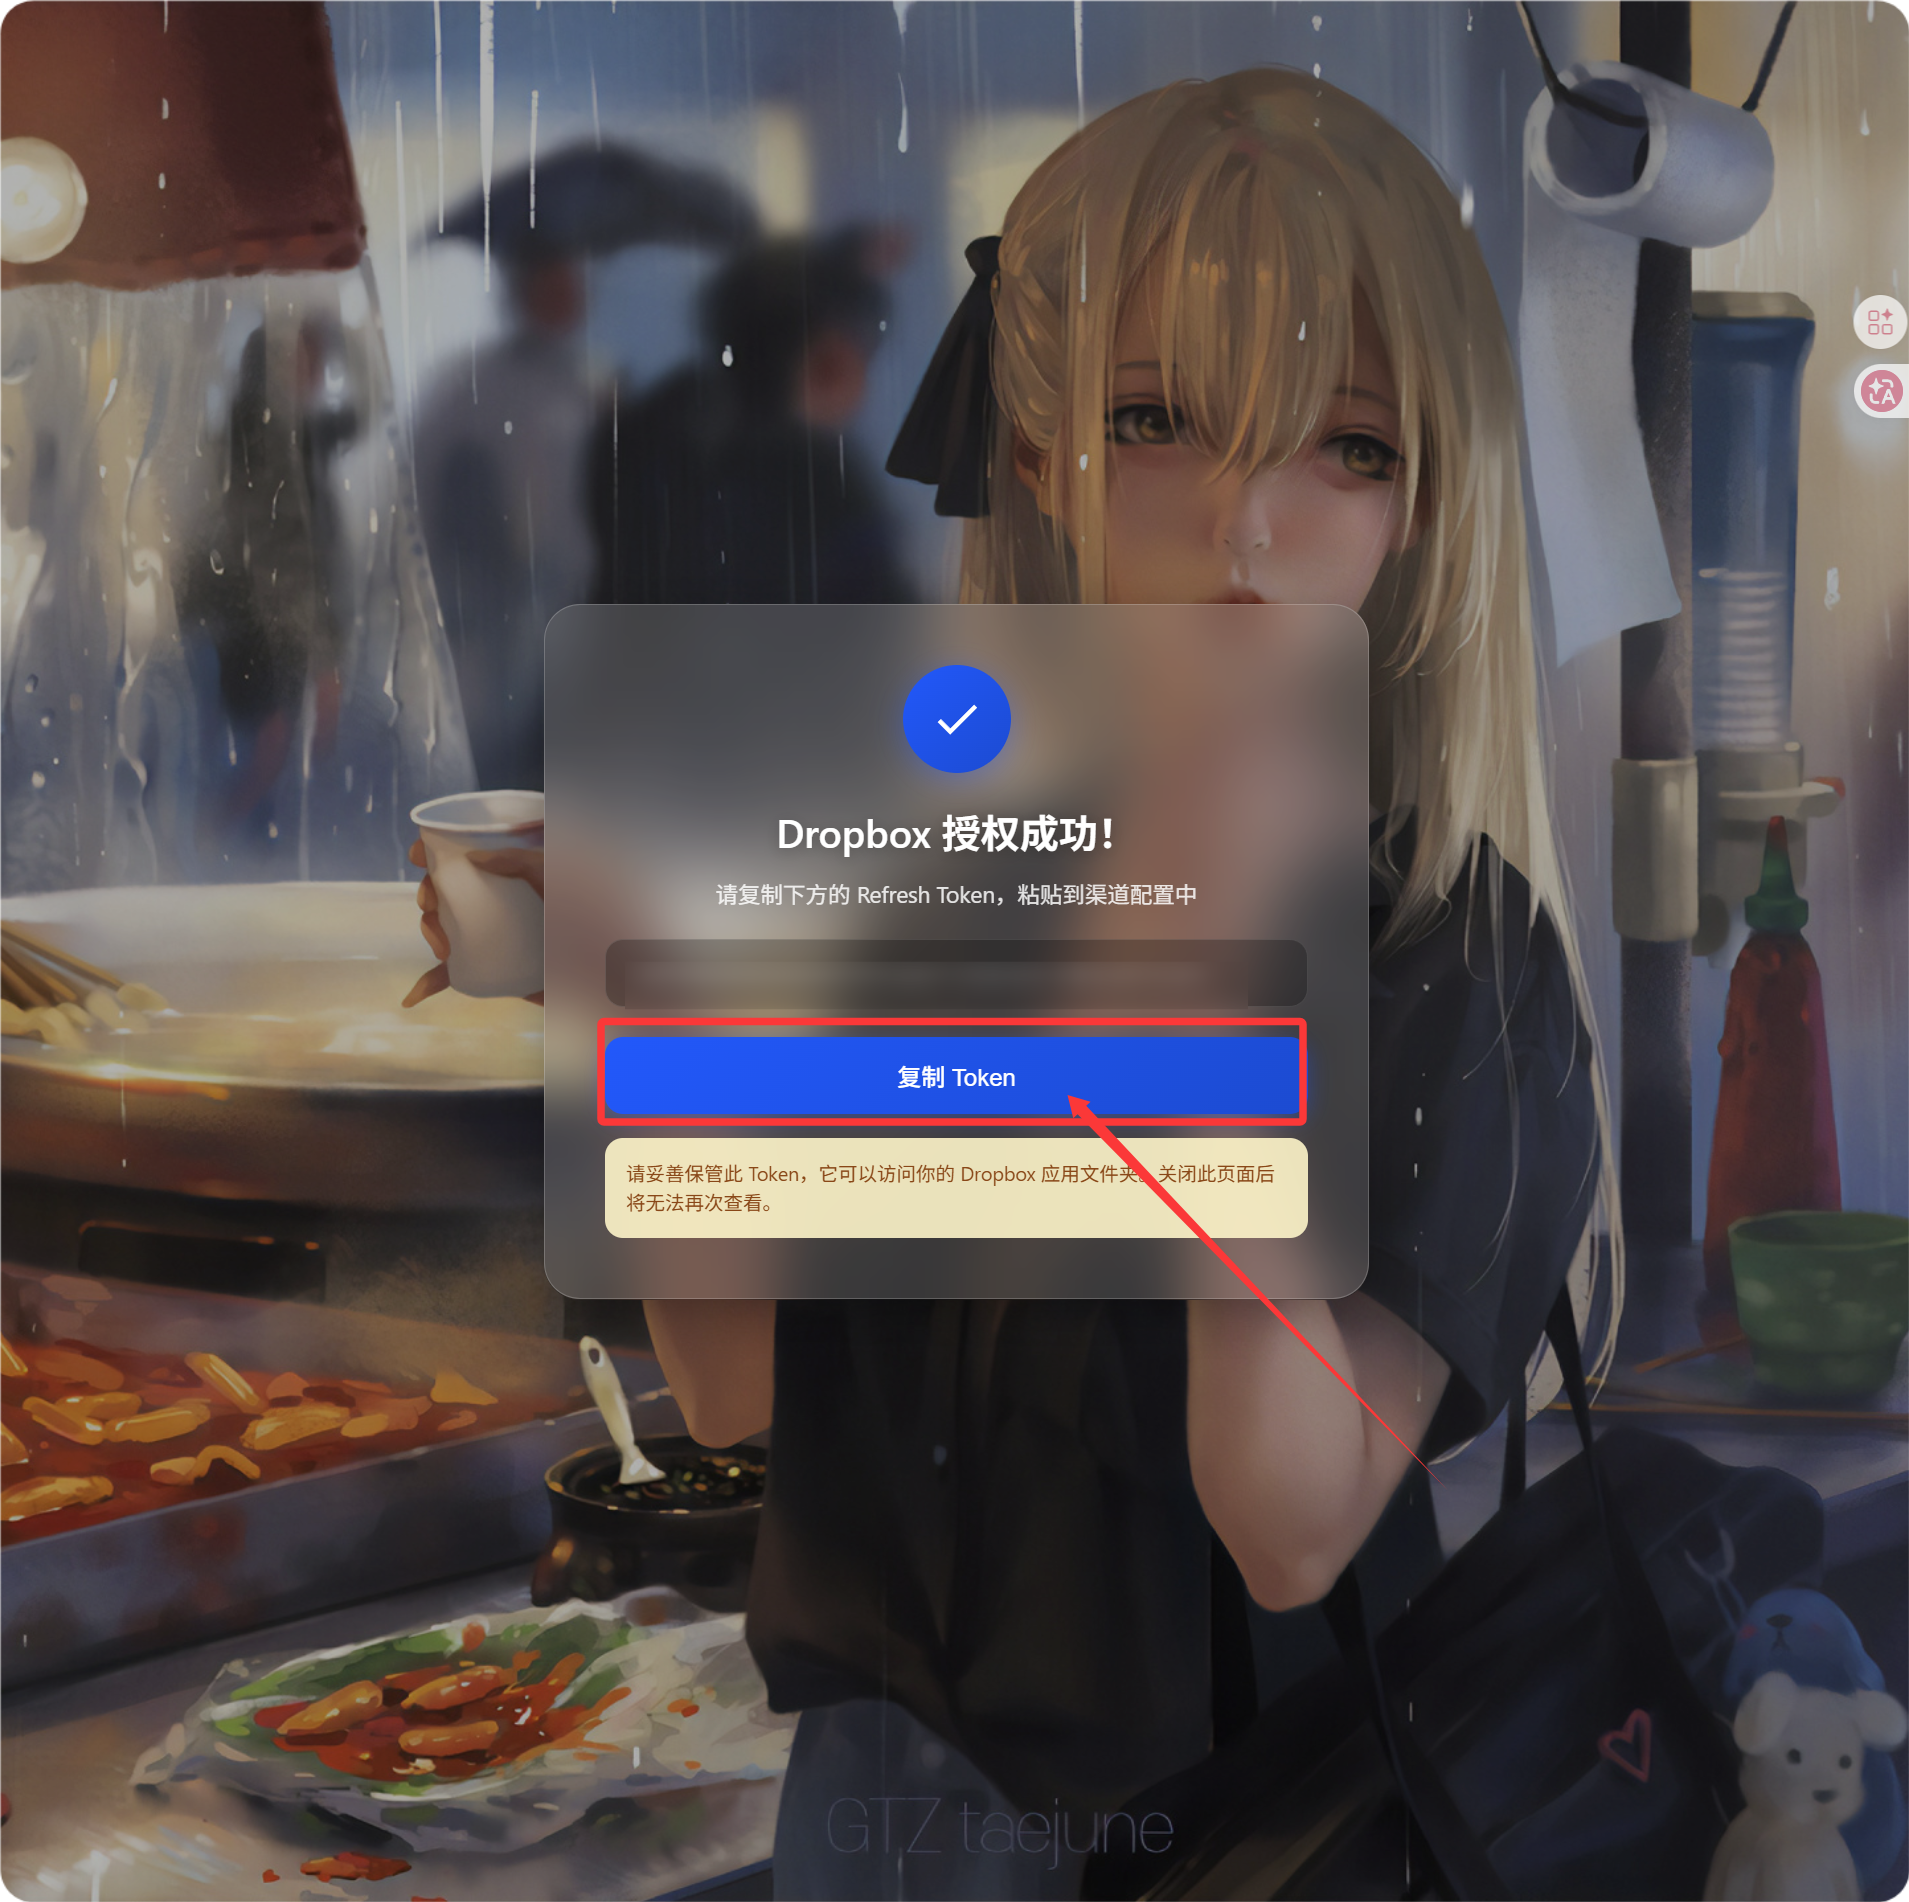The height and width of the screenshot is (1902, 1909).
Task: Open the translate floating icon
Action: point(1881,391)
